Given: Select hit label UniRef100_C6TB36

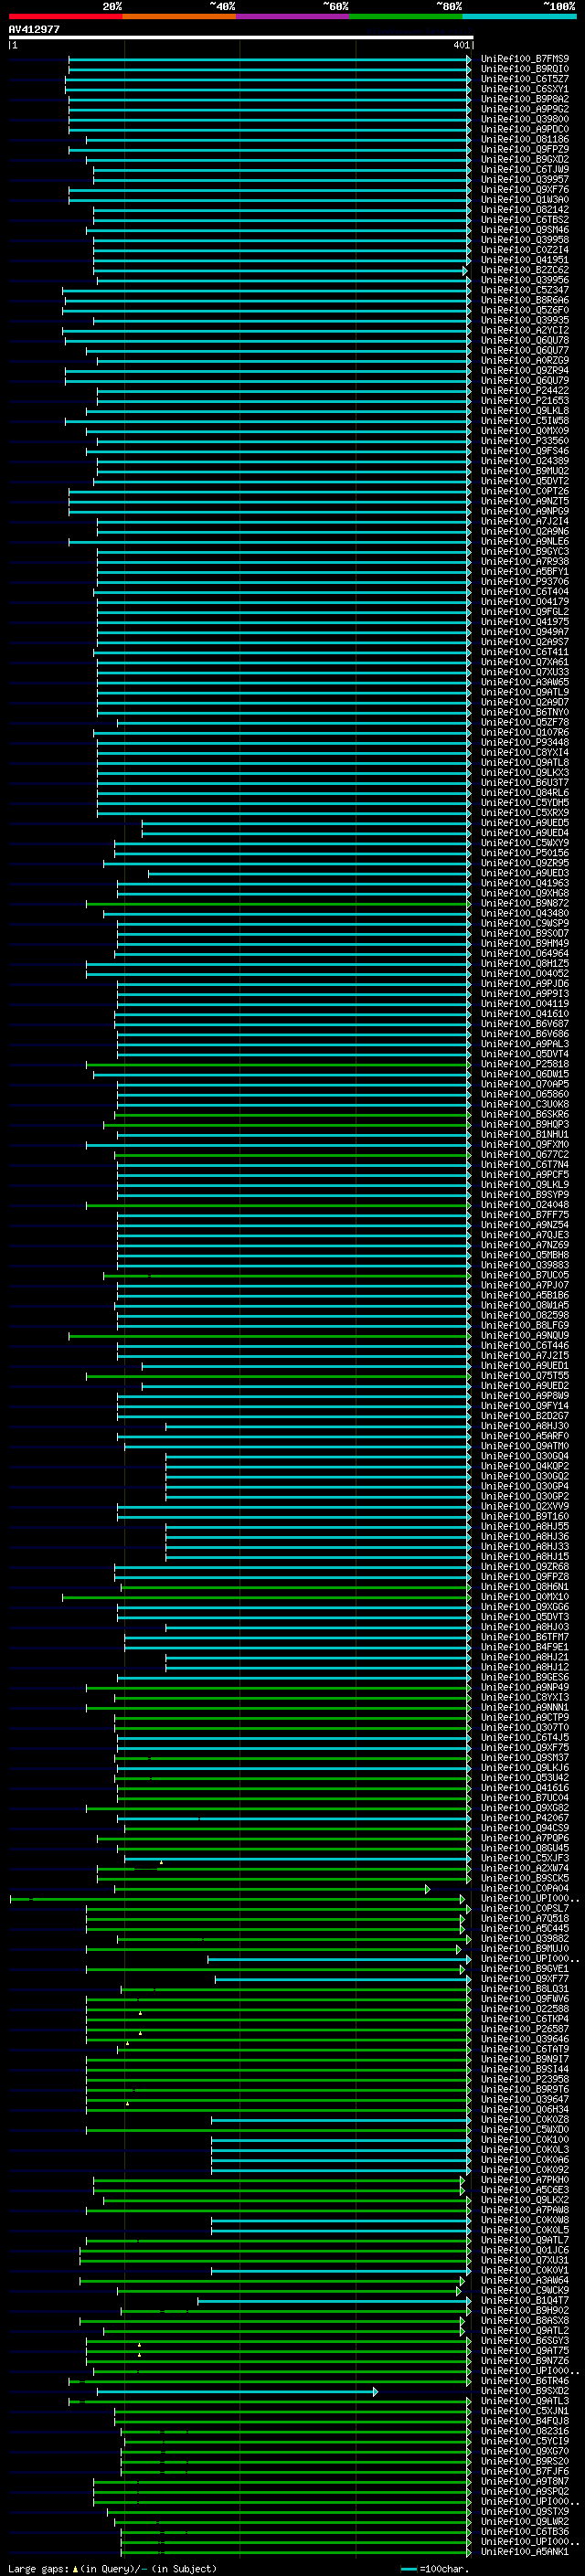Looking at the screenshot, I should tap(524, 2531).
